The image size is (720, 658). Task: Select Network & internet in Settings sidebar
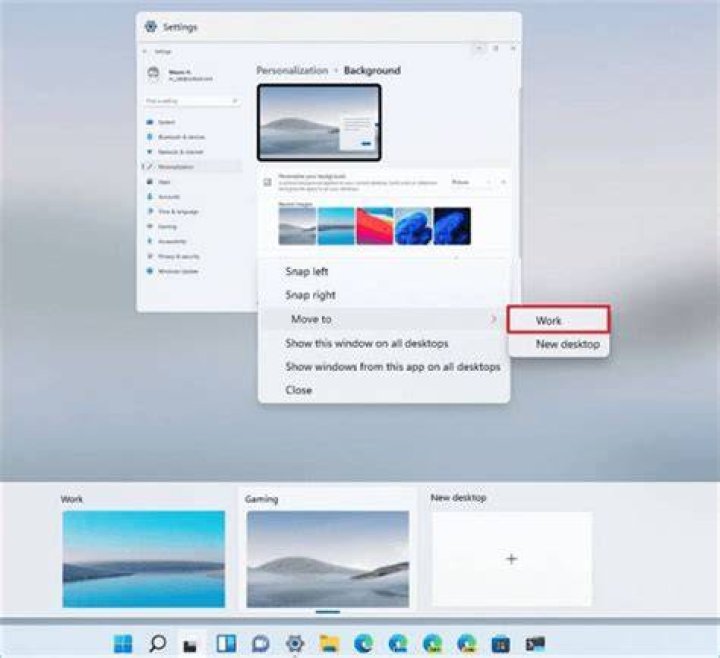[x=180, y=152]
